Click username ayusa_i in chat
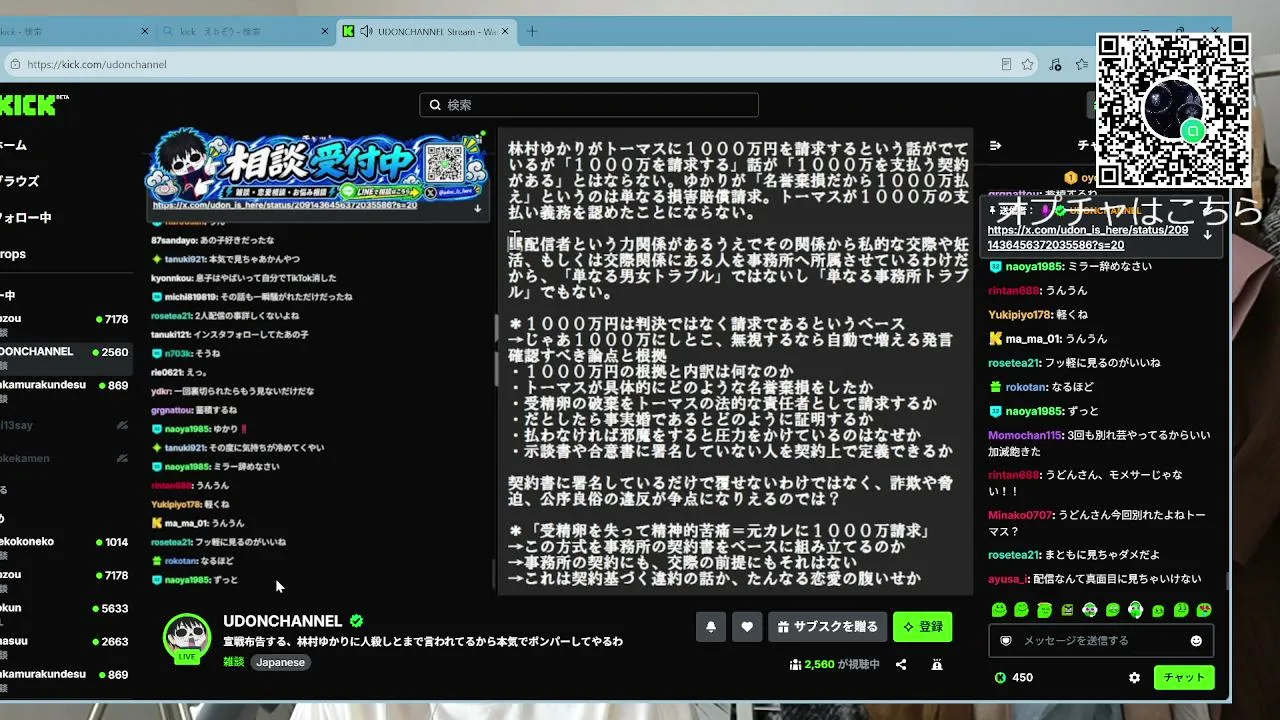The width and height of the screenshot is (1280, 720). tap(1006, 579)
